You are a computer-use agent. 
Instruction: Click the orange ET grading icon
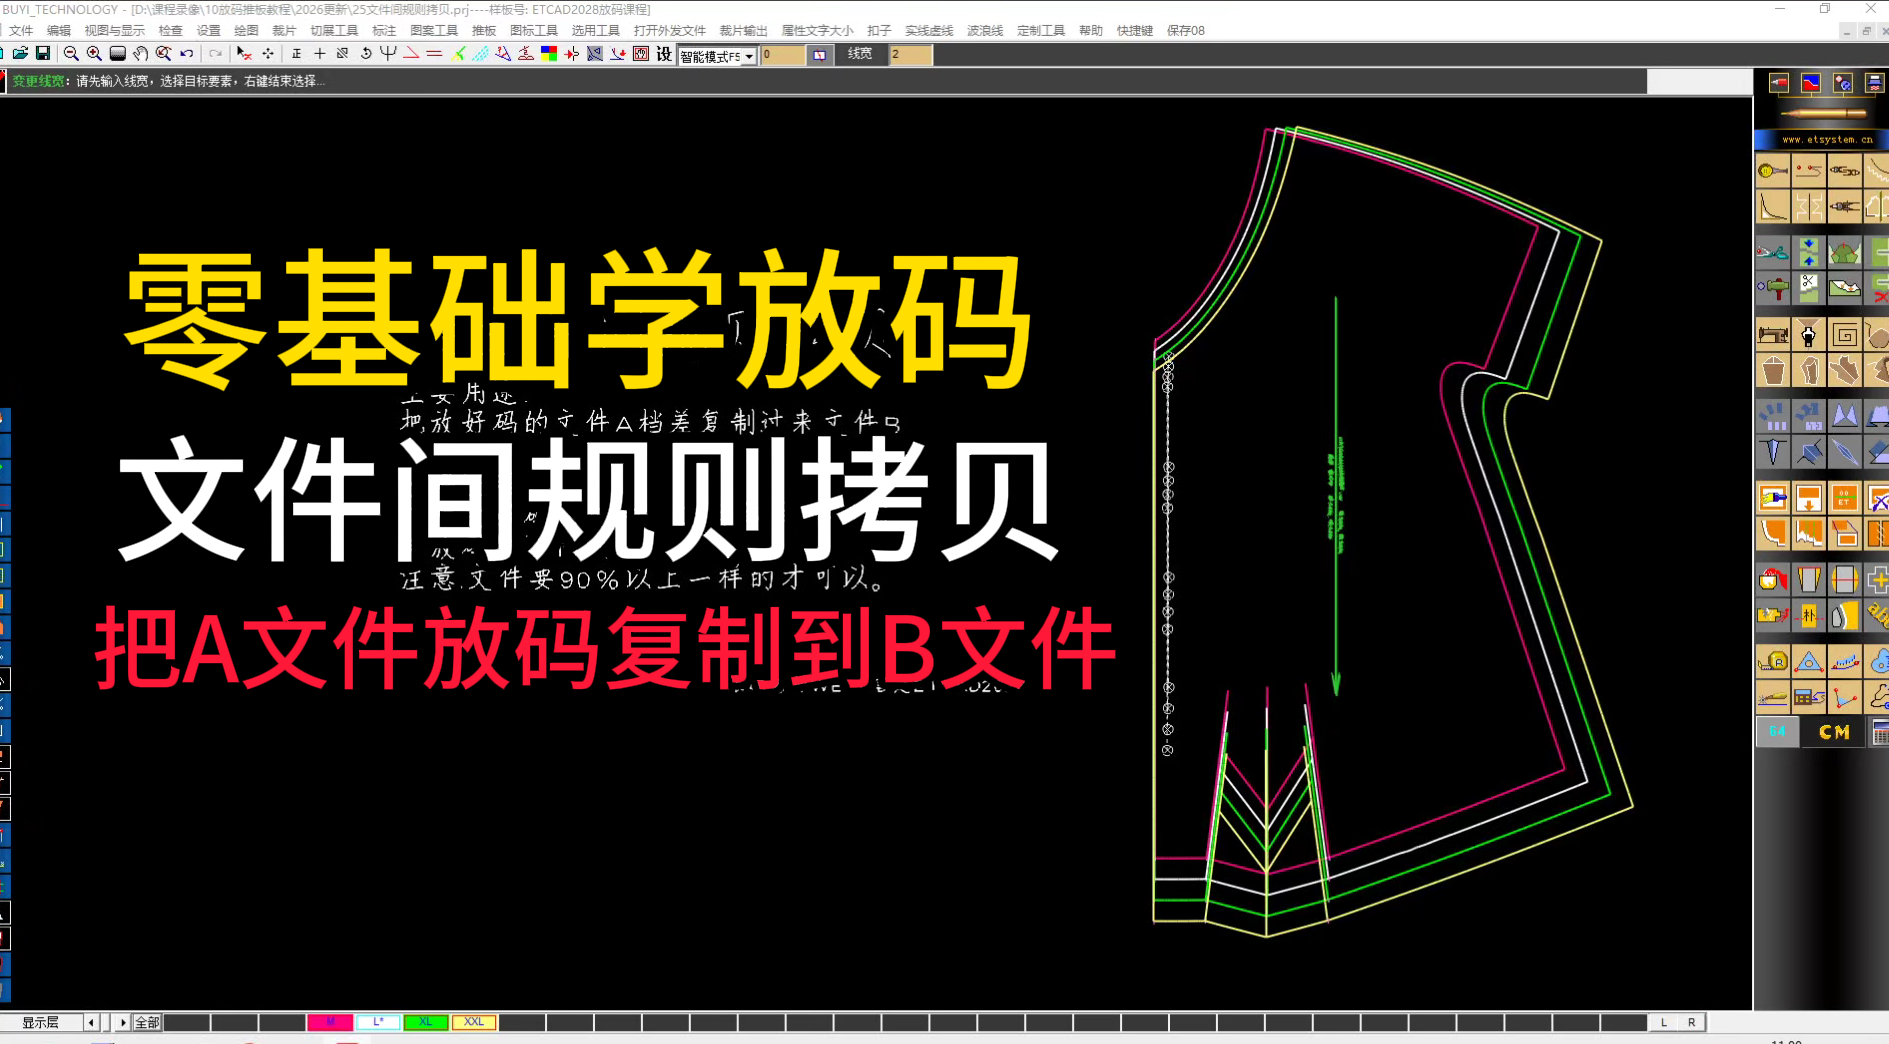click(1845, 497)
